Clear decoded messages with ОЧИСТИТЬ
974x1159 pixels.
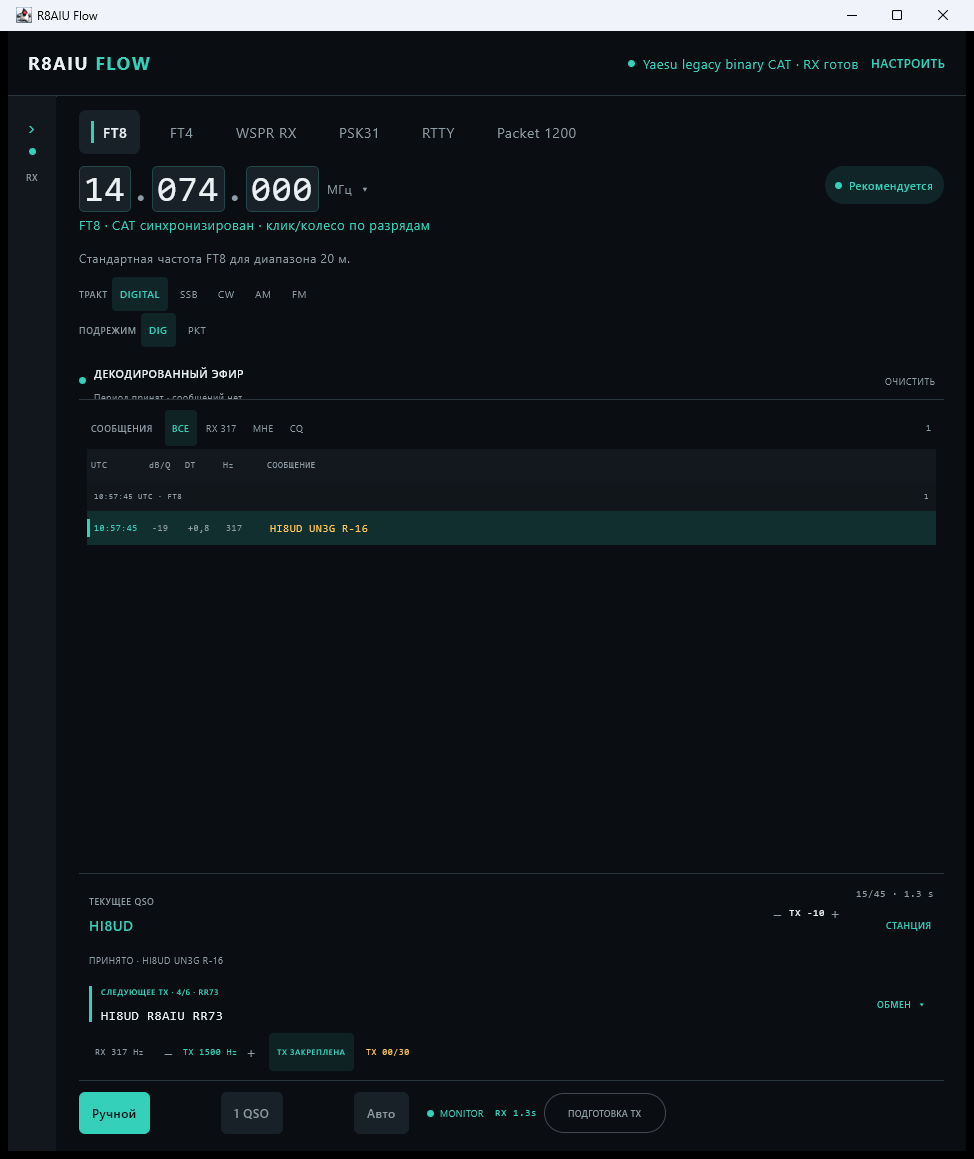pyautogui.click(x=910, y=381)
